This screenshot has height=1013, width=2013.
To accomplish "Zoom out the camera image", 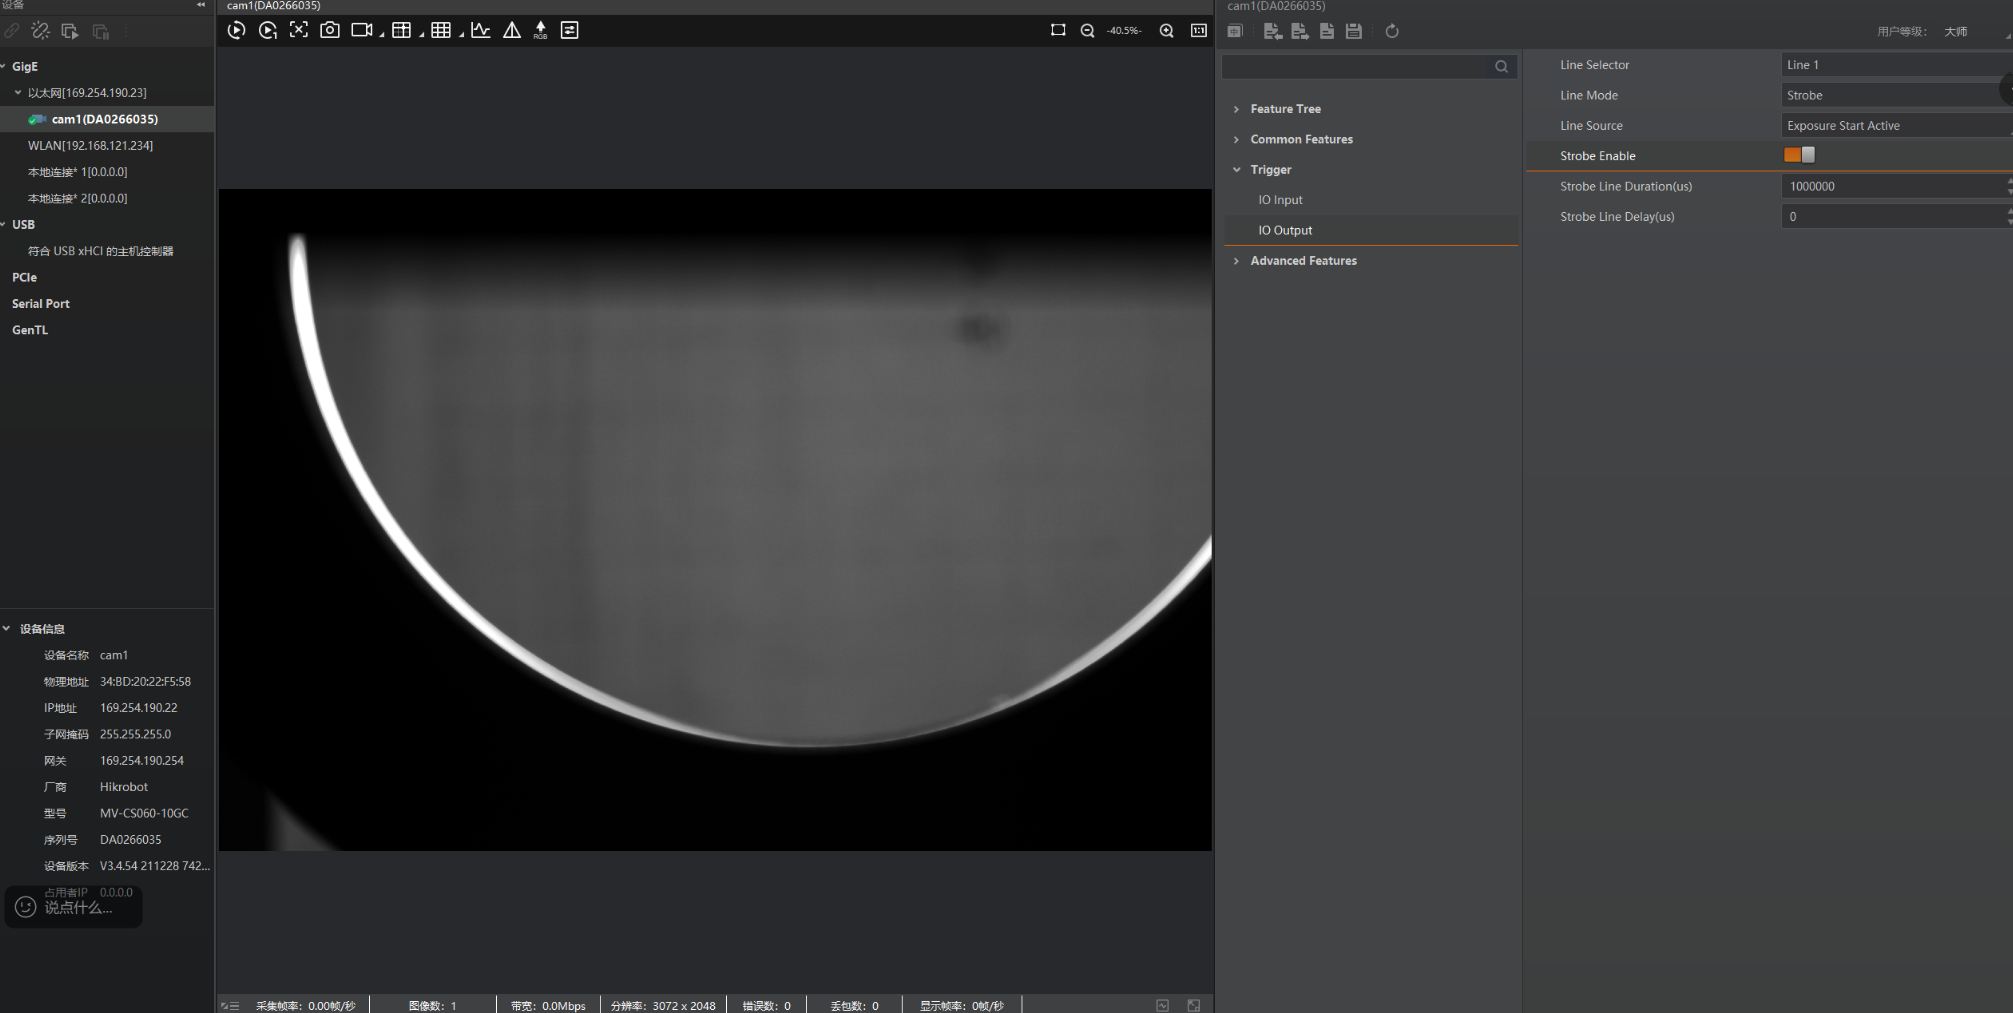I will (x=1088, y=31).
